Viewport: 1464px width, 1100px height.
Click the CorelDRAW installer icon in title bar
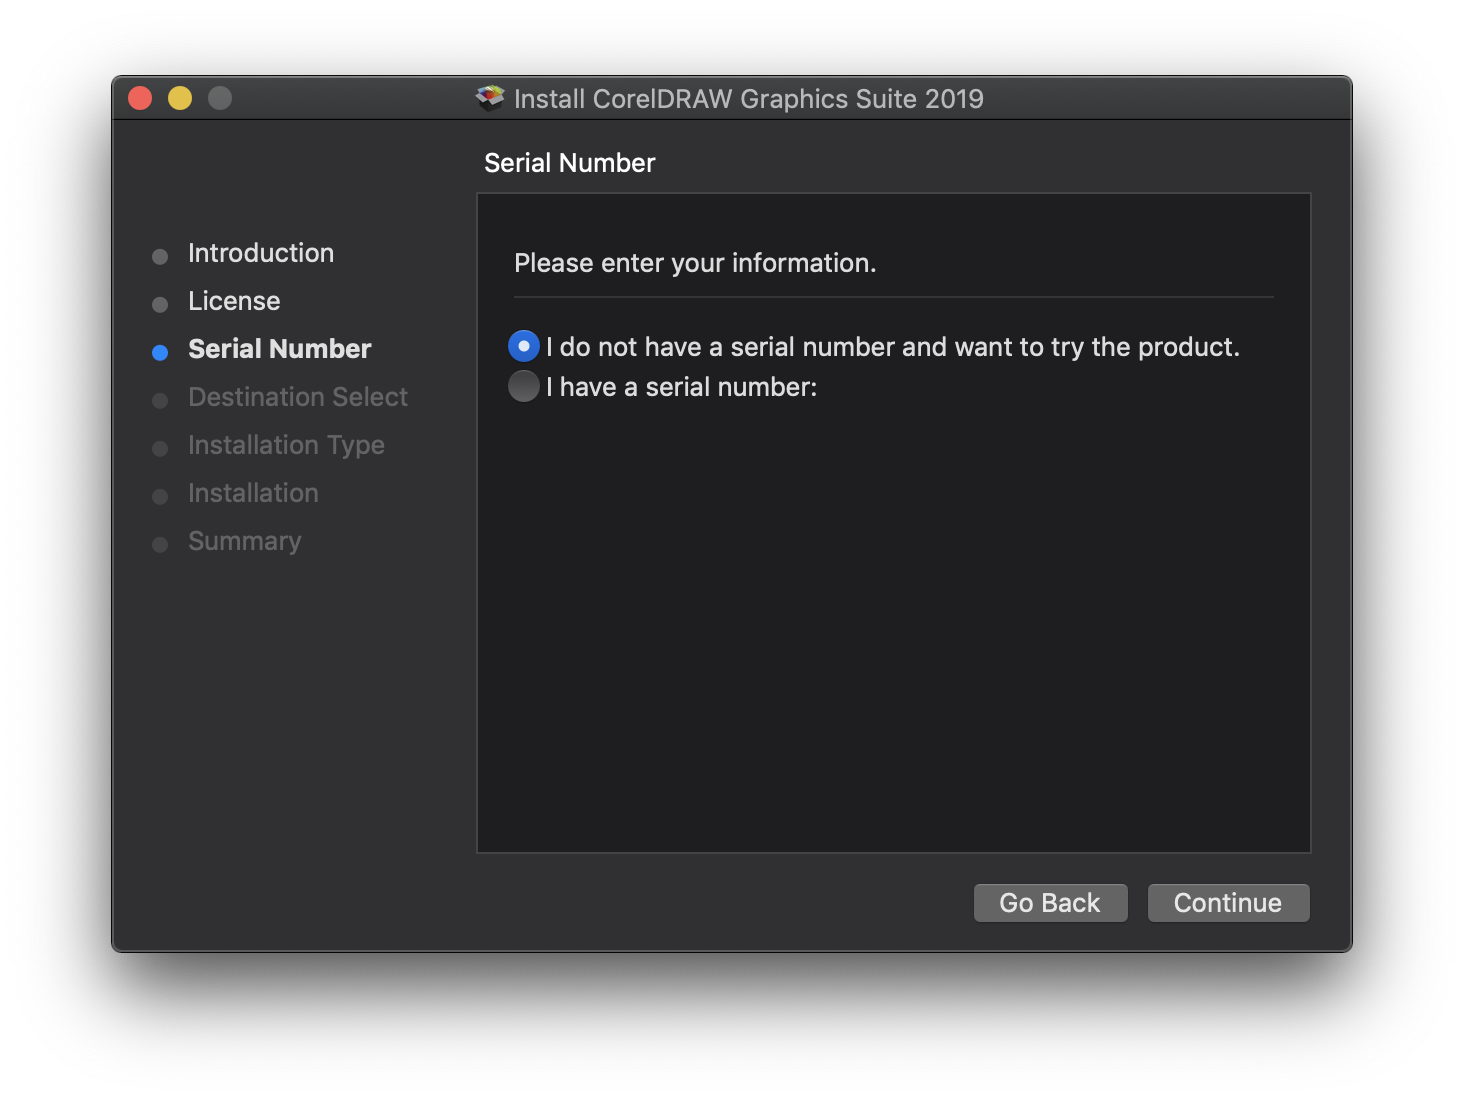point(489,97)
